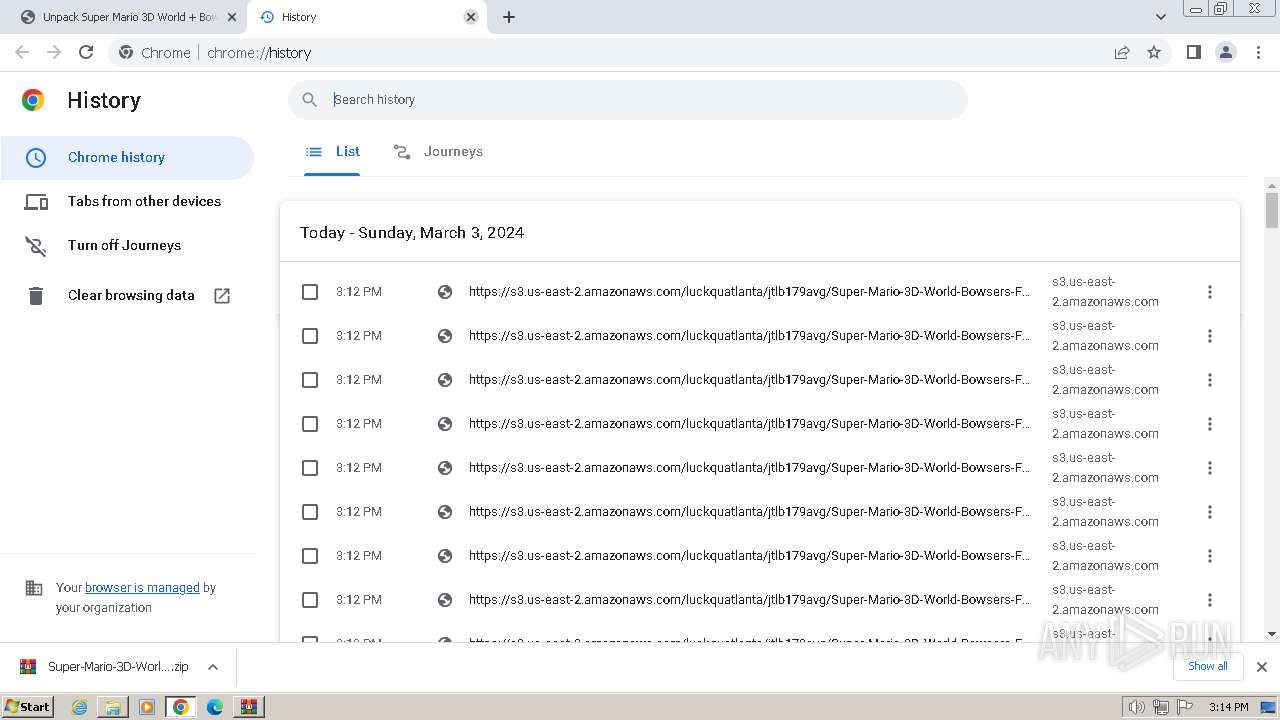The image size is (1280, 720).
Task: Share this page via the address bar icon
Action: (x=1122, y=52)
